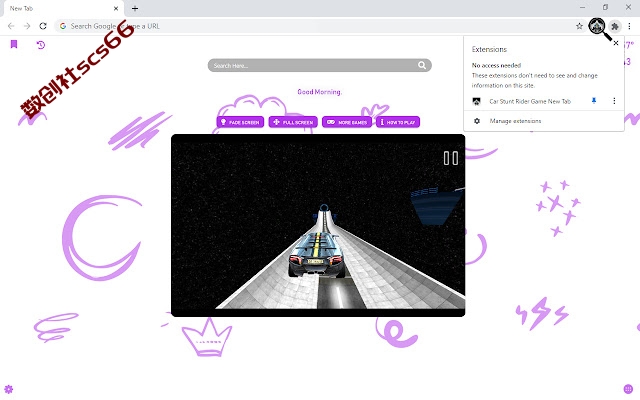Restore down the Chrome window
The image size is (640, 400).
pyautogui.click(x=605, y=7)
